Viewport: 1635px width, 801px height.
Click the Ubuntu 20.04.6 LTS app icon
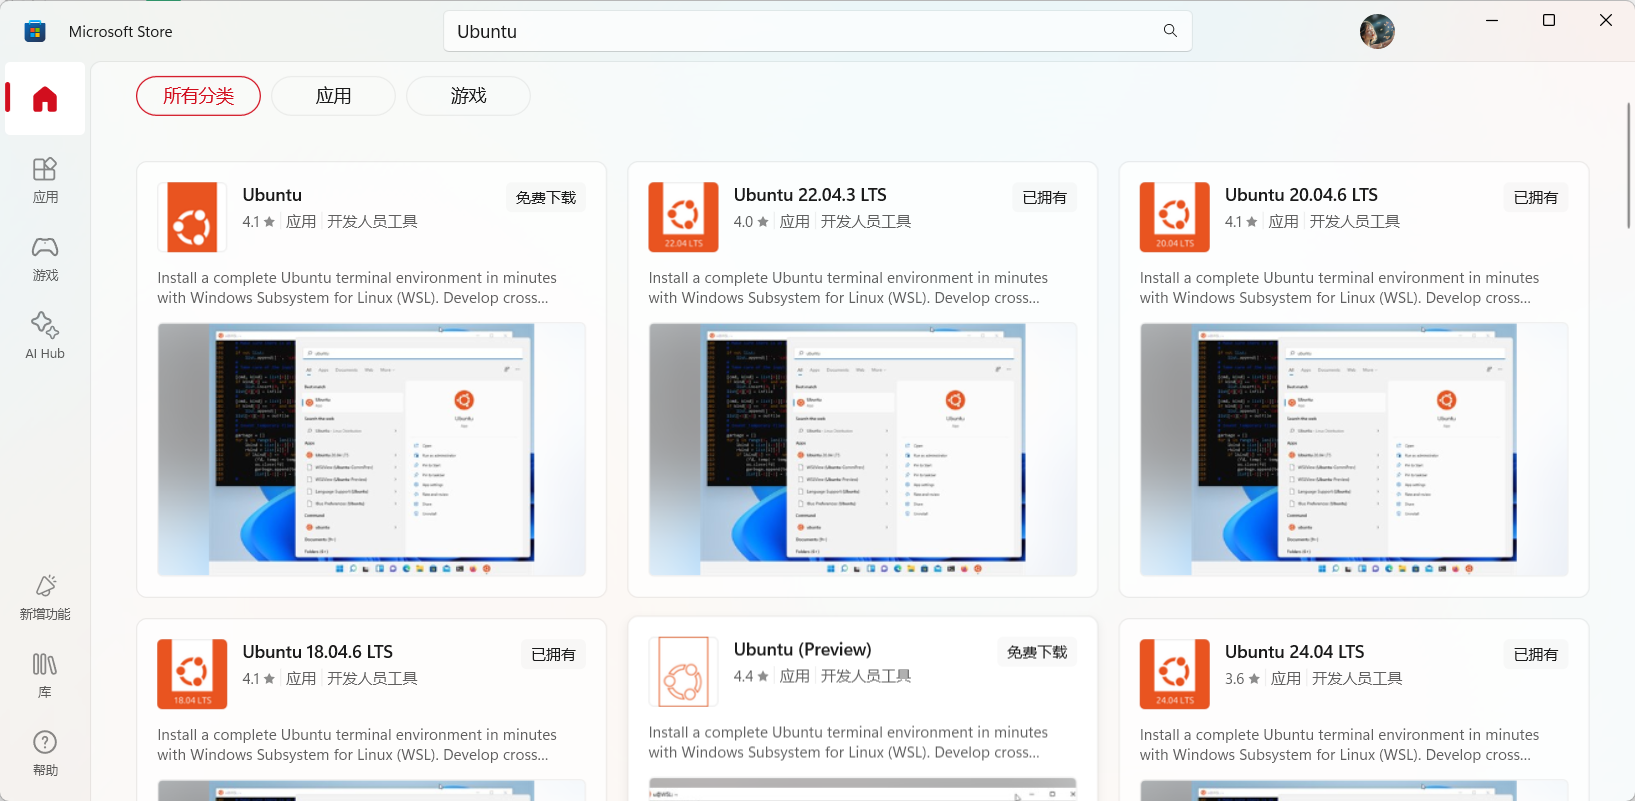pos(1174,217)
